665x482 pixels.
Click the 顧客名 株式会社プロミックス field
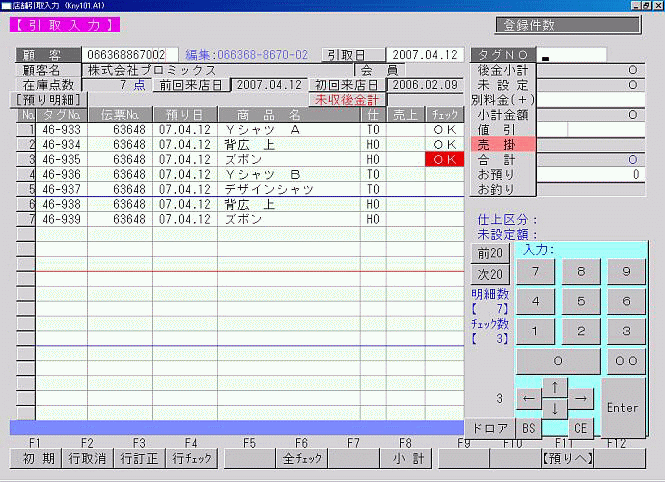pos(218,70)
